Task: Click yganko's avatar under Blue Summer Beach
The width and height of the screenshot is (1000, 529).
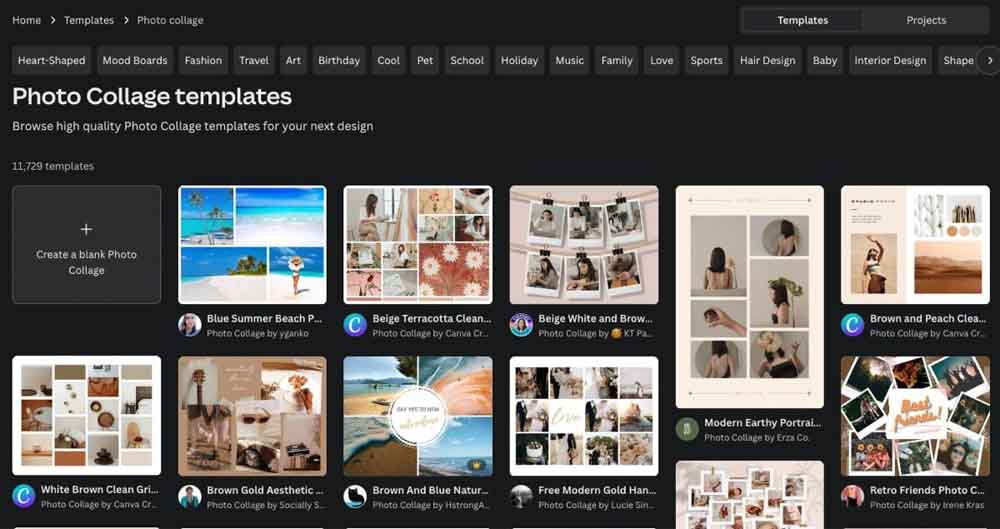Action: tap(189, 325)
